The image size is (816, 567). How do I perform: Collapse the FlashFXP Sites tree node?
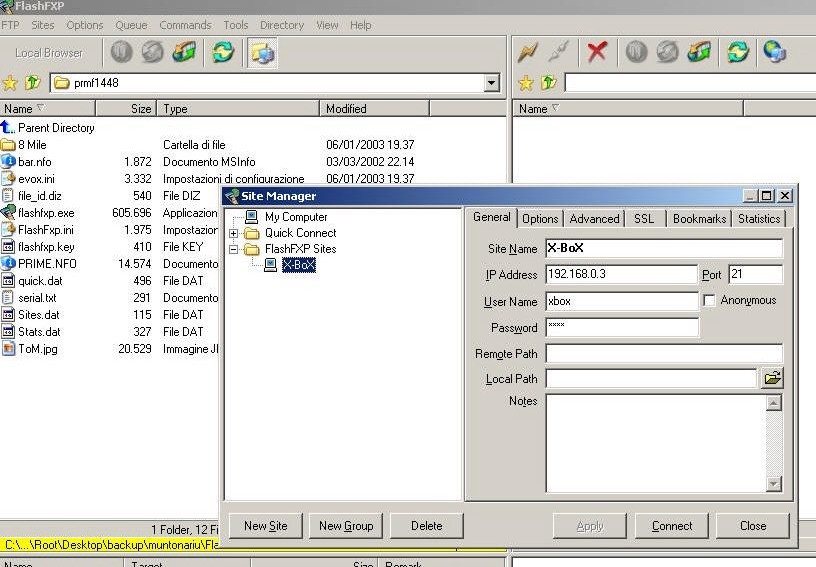click(x=234, y=249)
